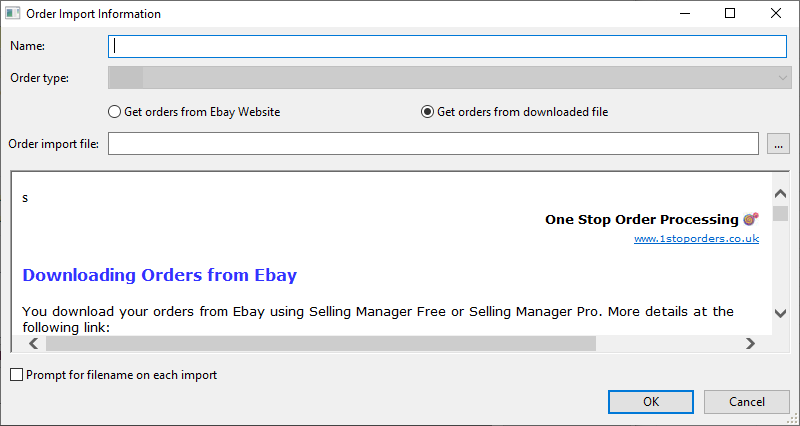Viewport: 800px width, 426px height.
Task: Enable Prompt for filename on each import
Action: coord(113,375)
